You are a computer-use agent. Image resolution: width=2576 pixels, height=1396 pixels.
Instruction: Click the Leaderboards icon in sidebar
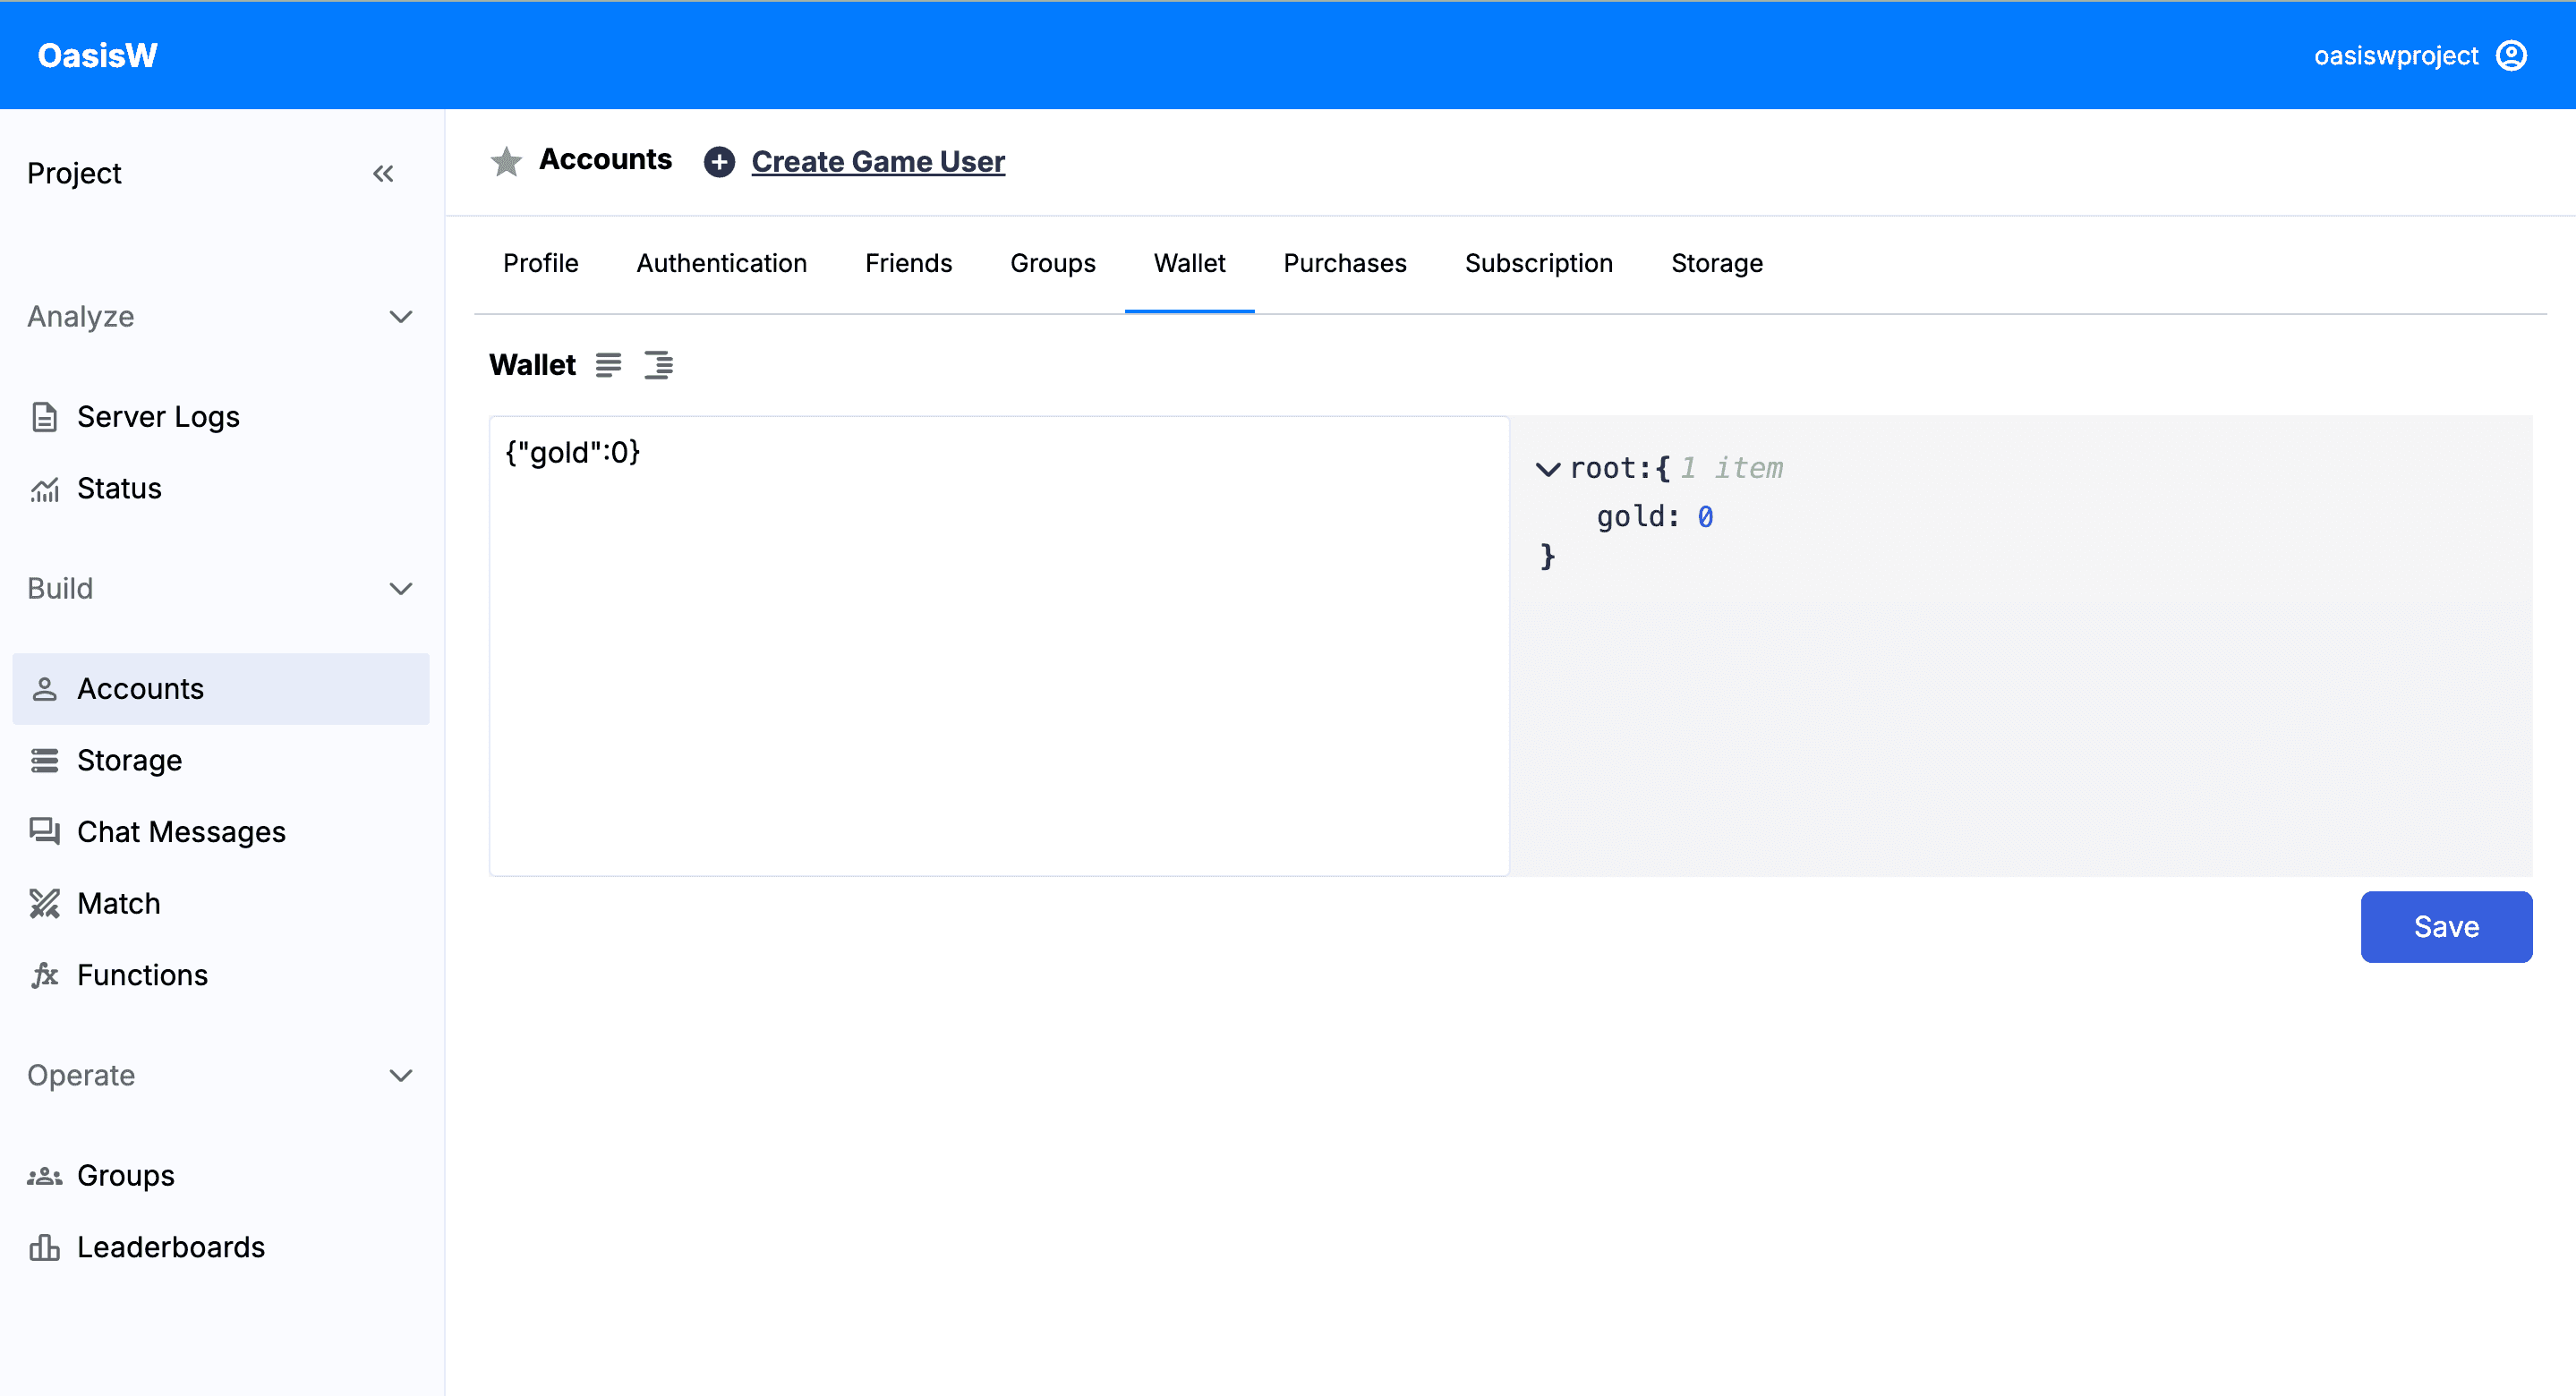(45, 1247)
